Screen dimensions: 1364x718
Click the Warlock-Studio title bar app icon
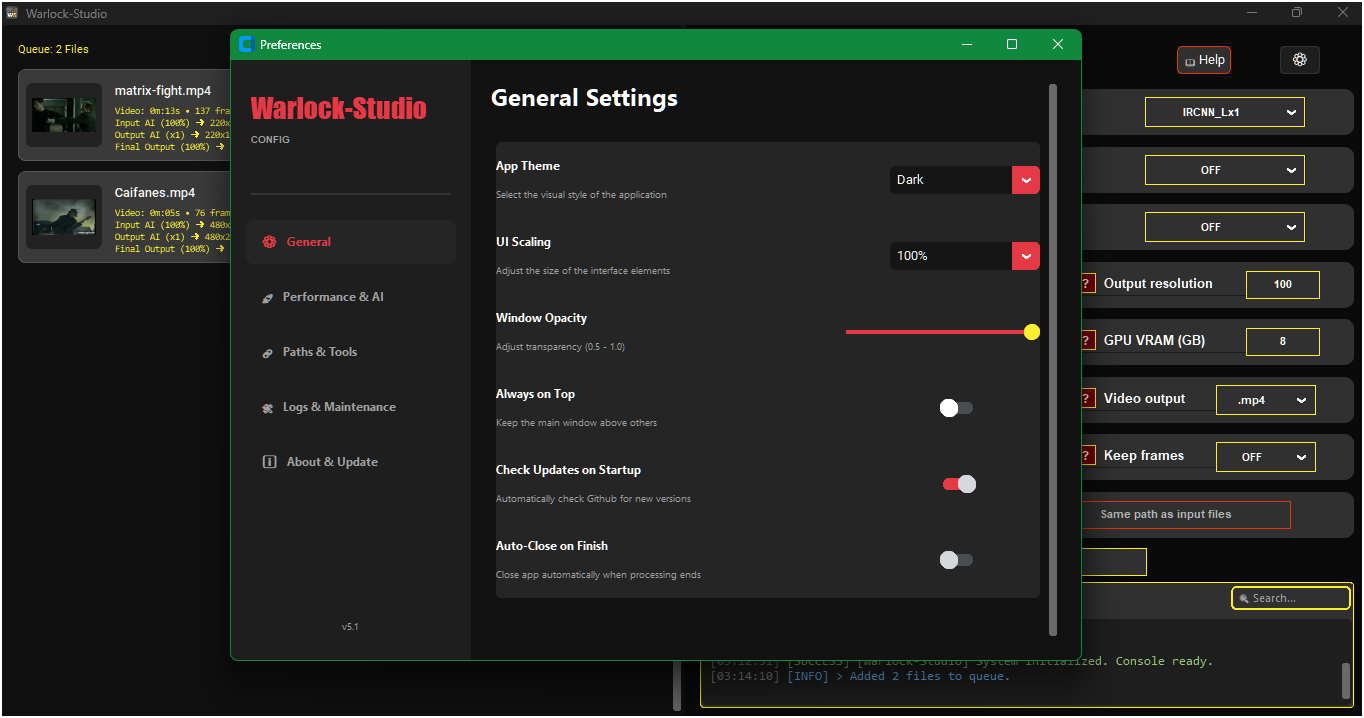[x=12, y=13]
